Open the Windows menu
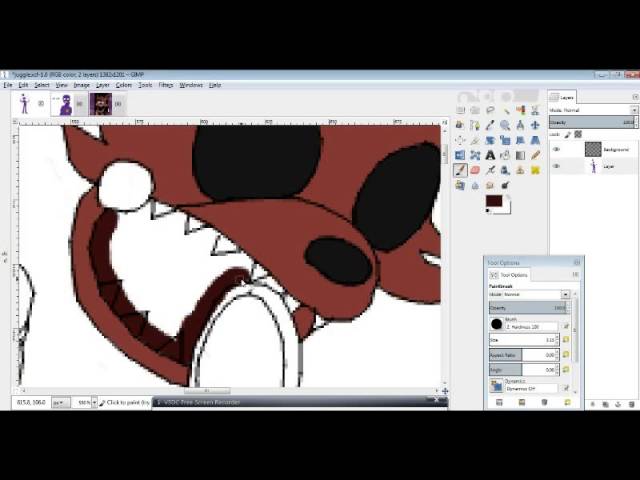The height and width of the screenshot is (480, 640). [x=191, y=85]
